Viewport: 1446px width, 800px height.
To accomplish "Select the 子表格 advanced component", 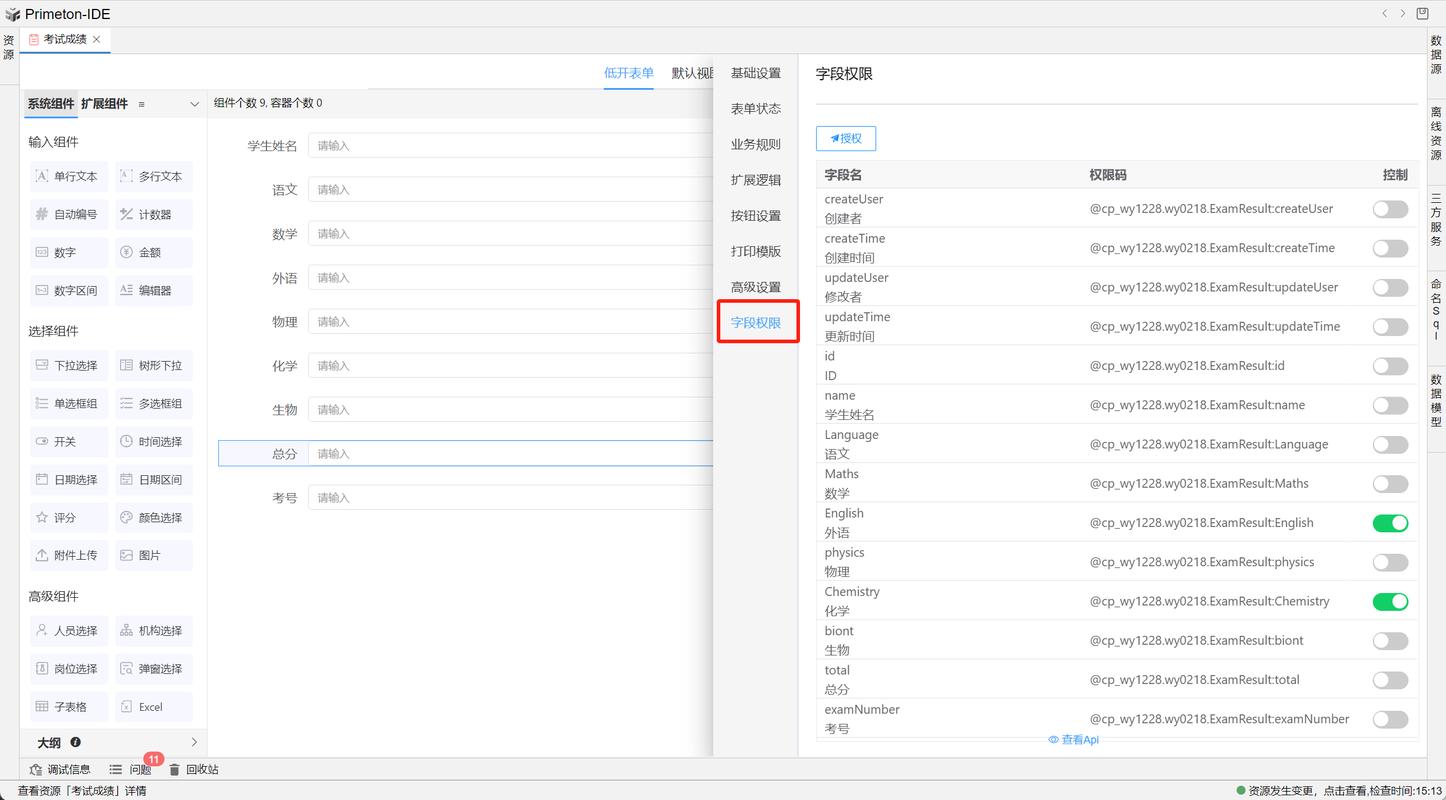I will click(68, 706).
